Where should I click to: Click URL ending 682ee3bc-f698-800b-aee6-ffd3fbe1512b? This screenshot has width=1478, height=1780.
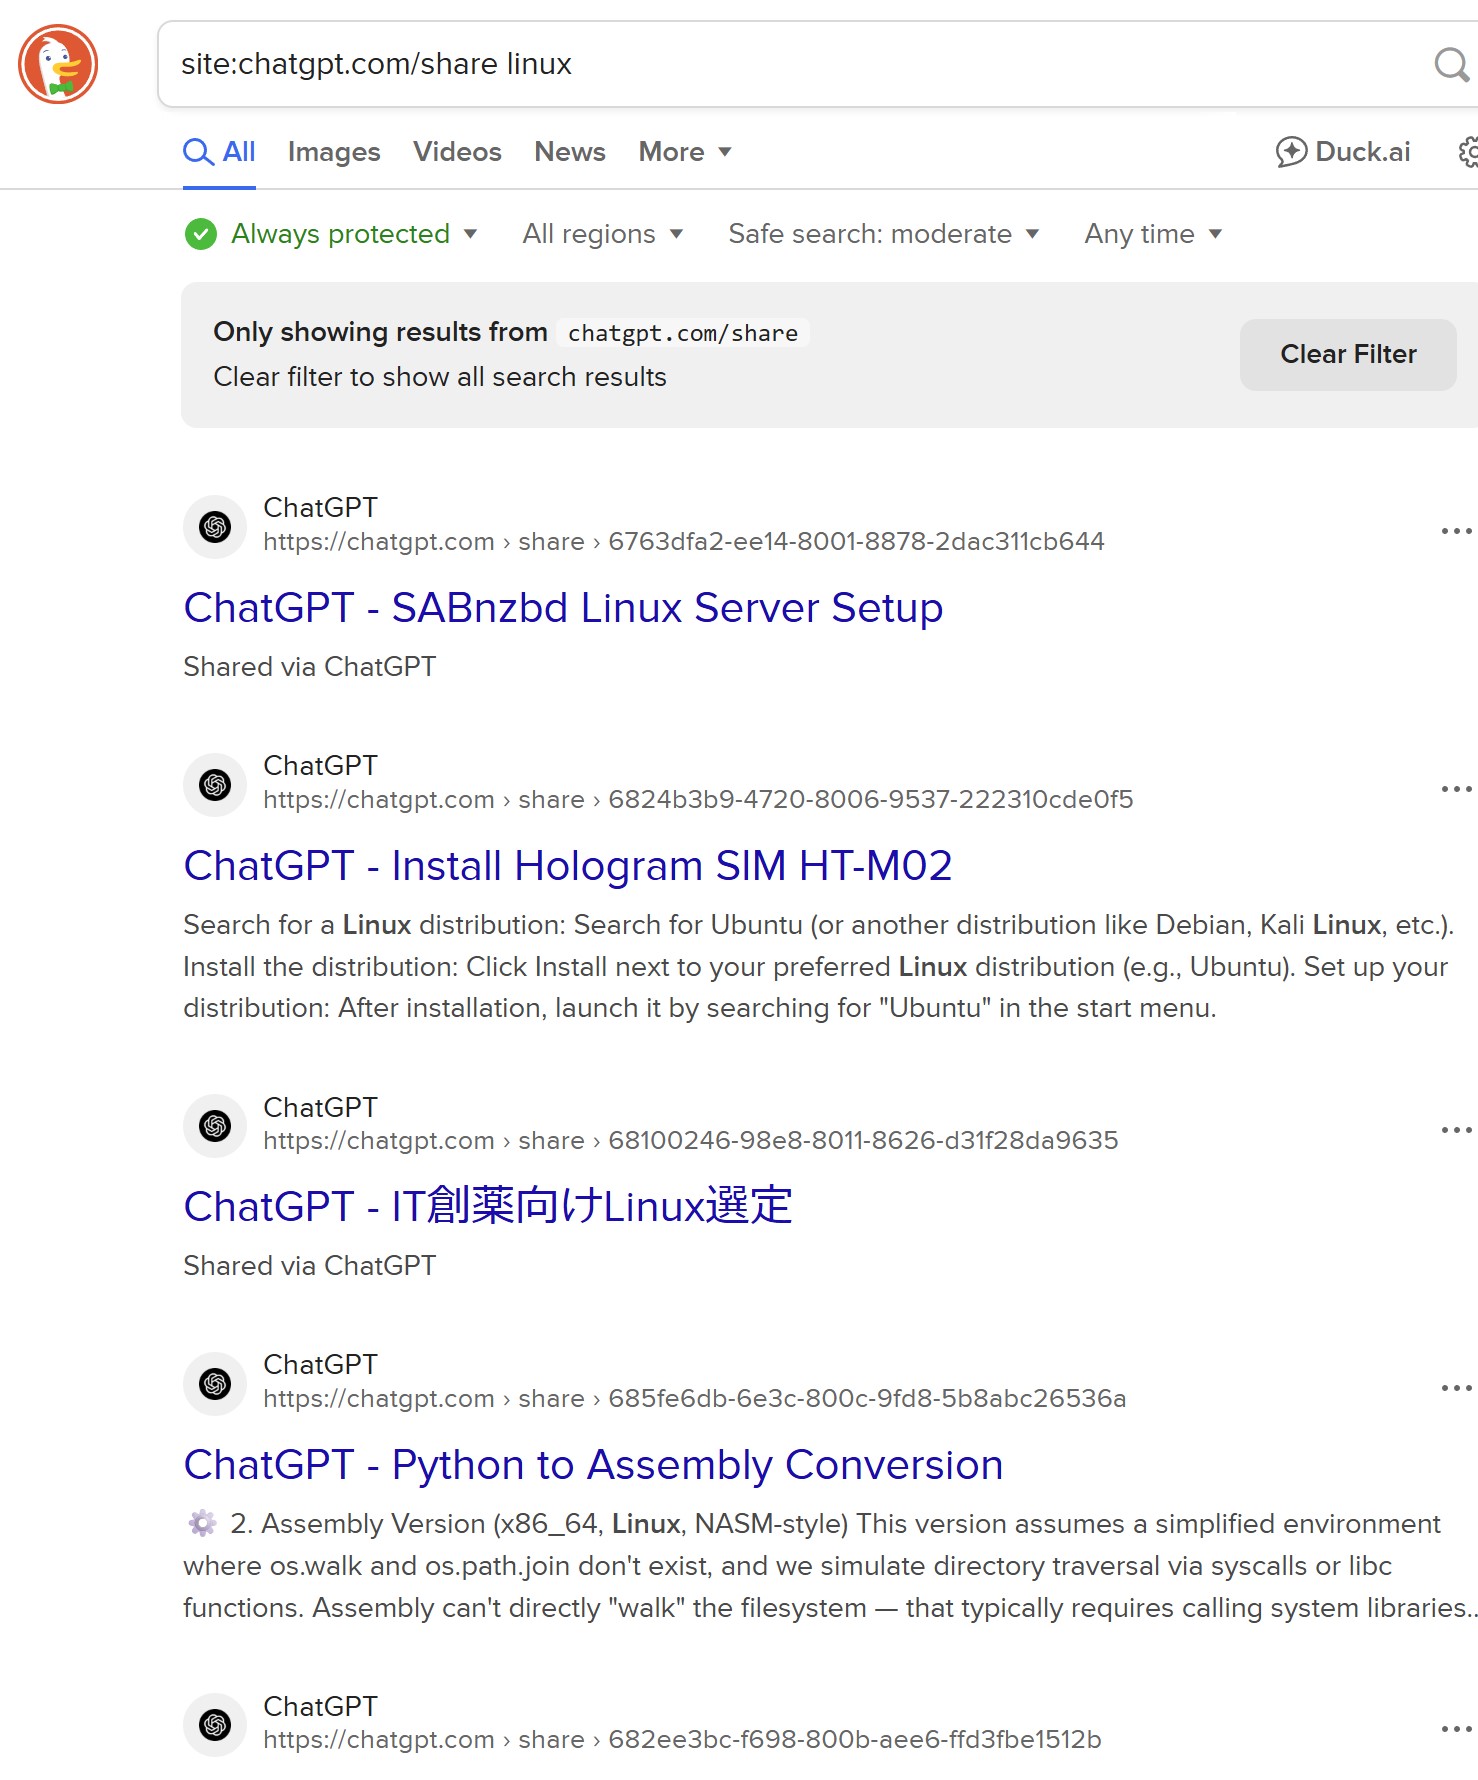(682, 1739)
